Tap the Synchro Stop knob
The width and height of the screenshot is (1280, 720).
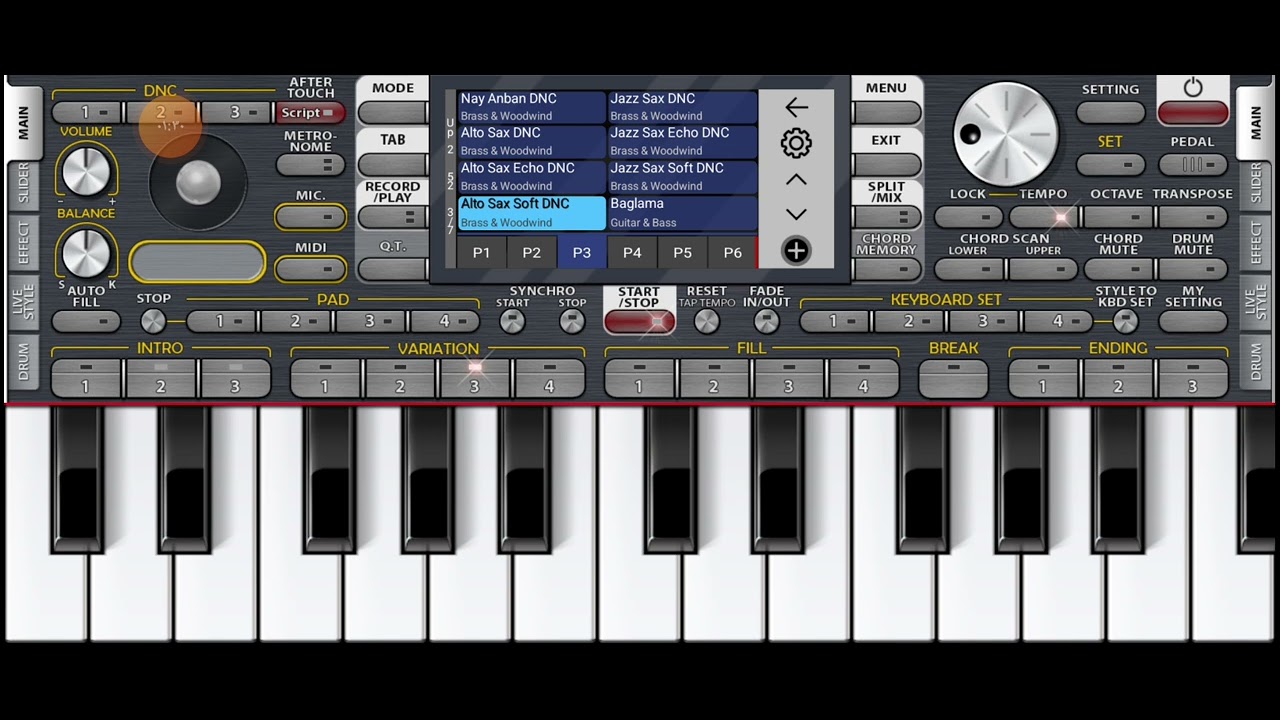tap(572, 321)
